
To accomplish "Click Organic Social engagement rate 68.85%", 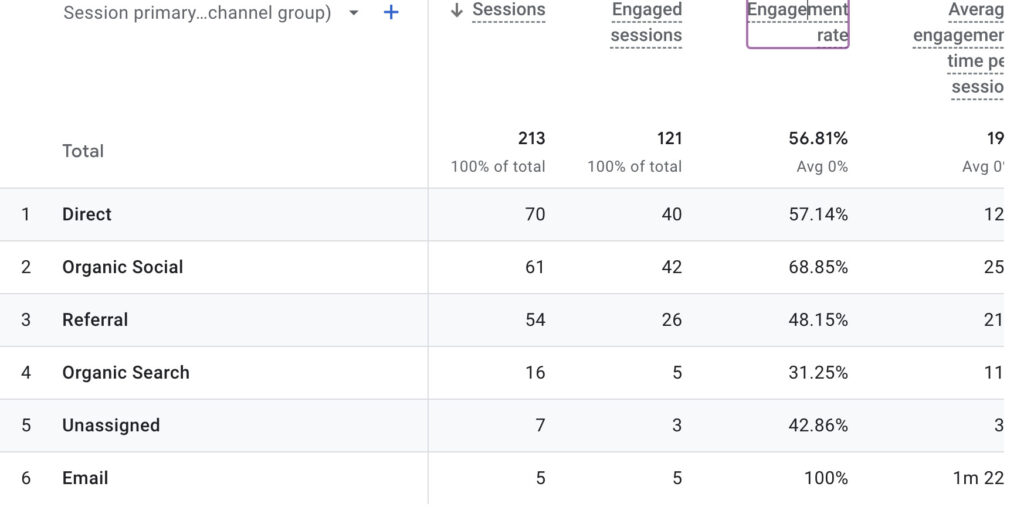I will pos(818,267).
